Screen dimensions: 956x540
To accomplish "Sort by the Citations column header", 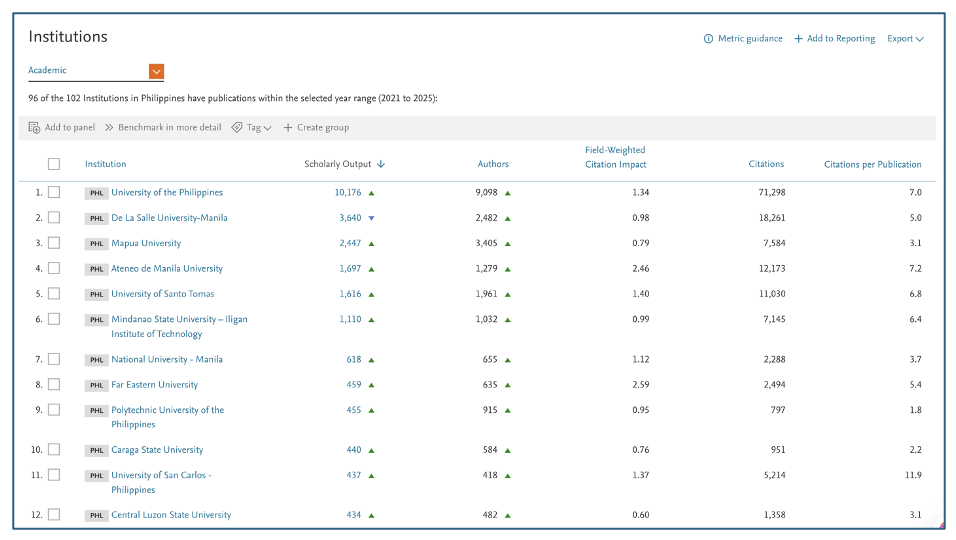I will pos(766,164).
